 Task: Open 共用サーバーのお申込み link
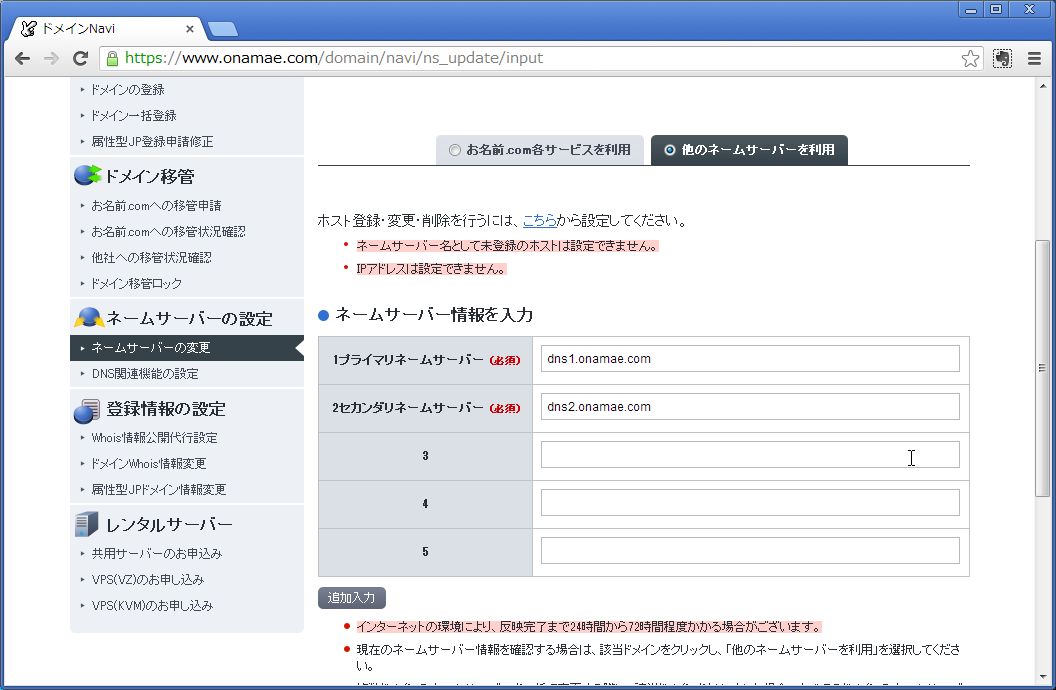point(157,553)
